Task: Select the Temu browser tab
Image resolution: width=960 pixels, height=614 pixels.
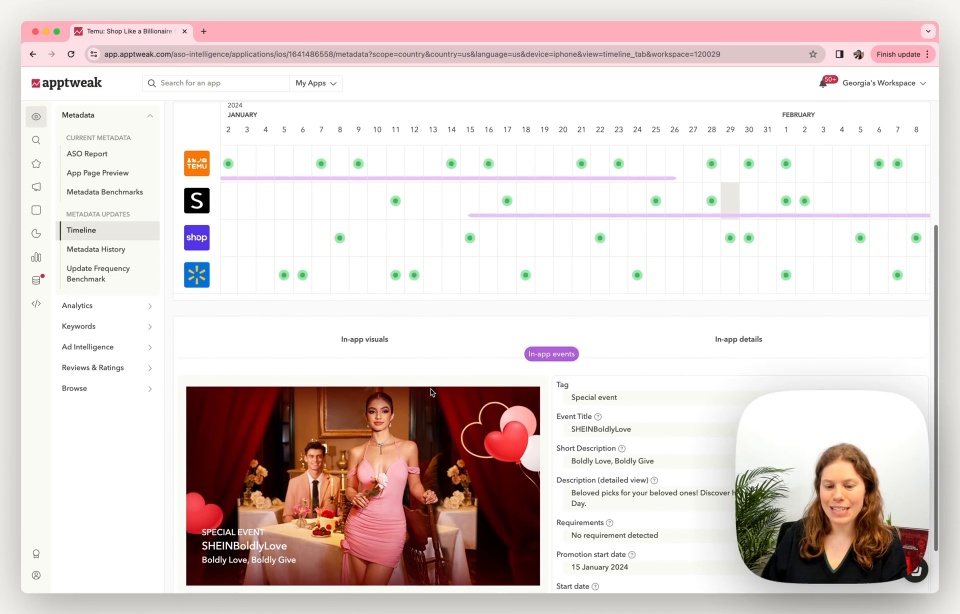Action: [x=121, y=30]
